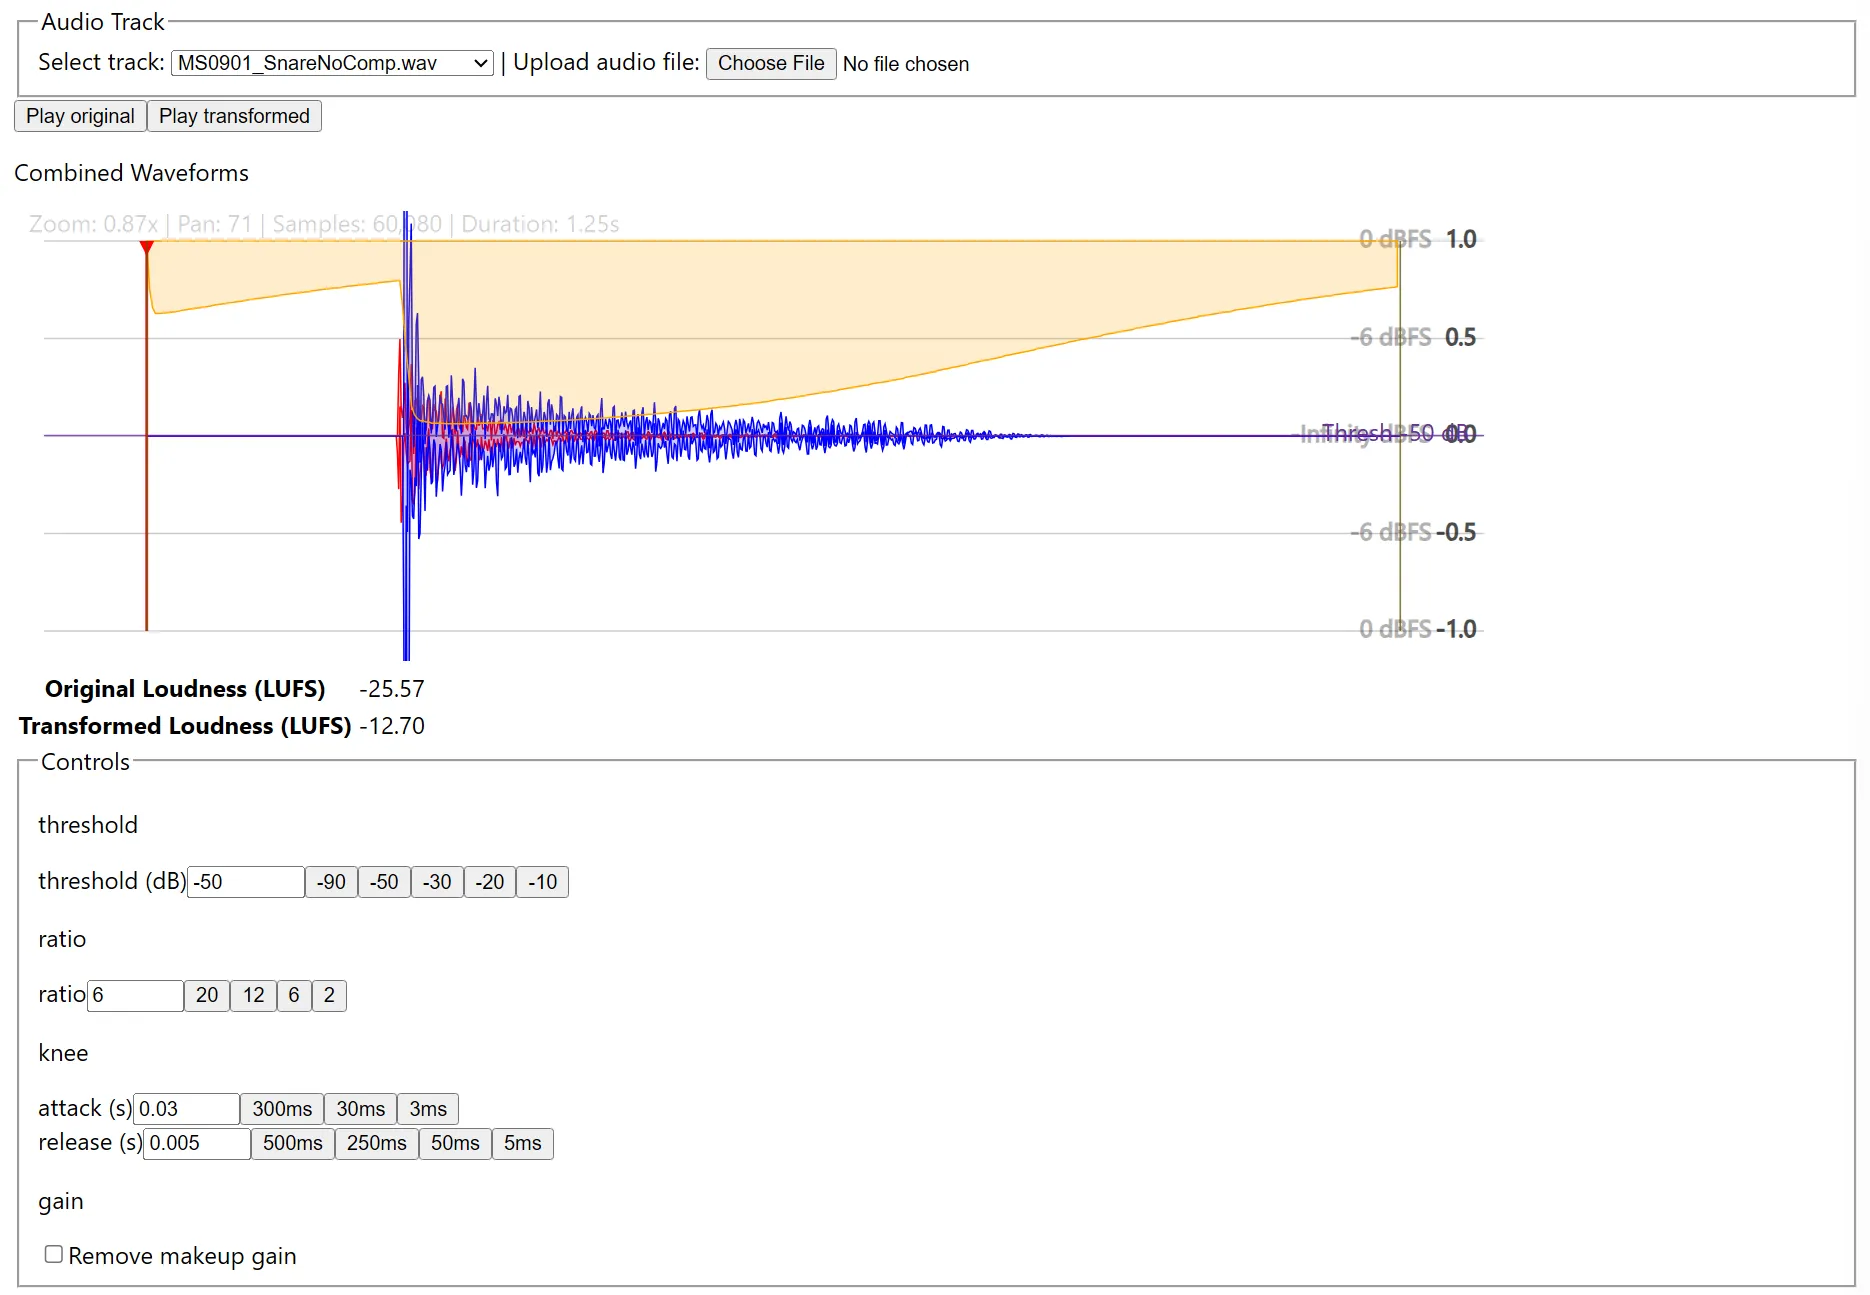This screenshot has height=1295, width=1870.
Task: Set attack to 300ms preset
Action: [282, 1109]
